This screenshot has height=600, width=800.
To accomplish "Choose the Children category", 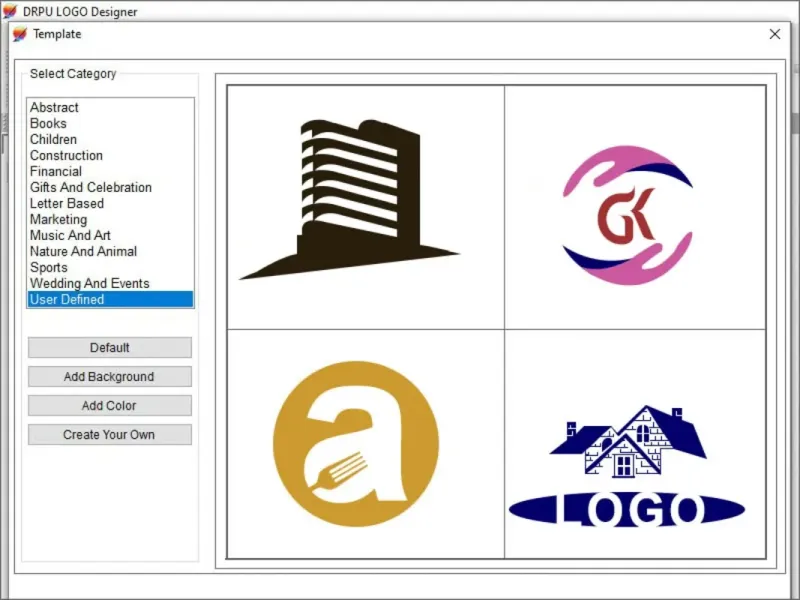I will tap(110, 139).
